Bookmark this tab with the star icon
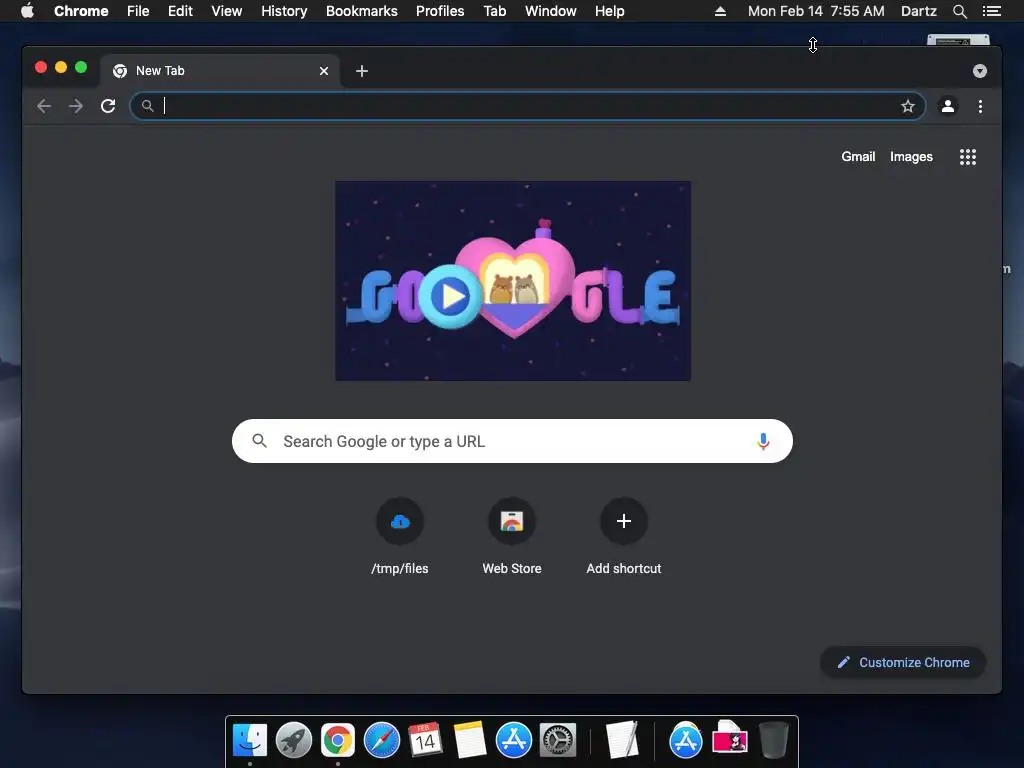This screenshot has height=768, width=1024. click(x=908, y=106)
